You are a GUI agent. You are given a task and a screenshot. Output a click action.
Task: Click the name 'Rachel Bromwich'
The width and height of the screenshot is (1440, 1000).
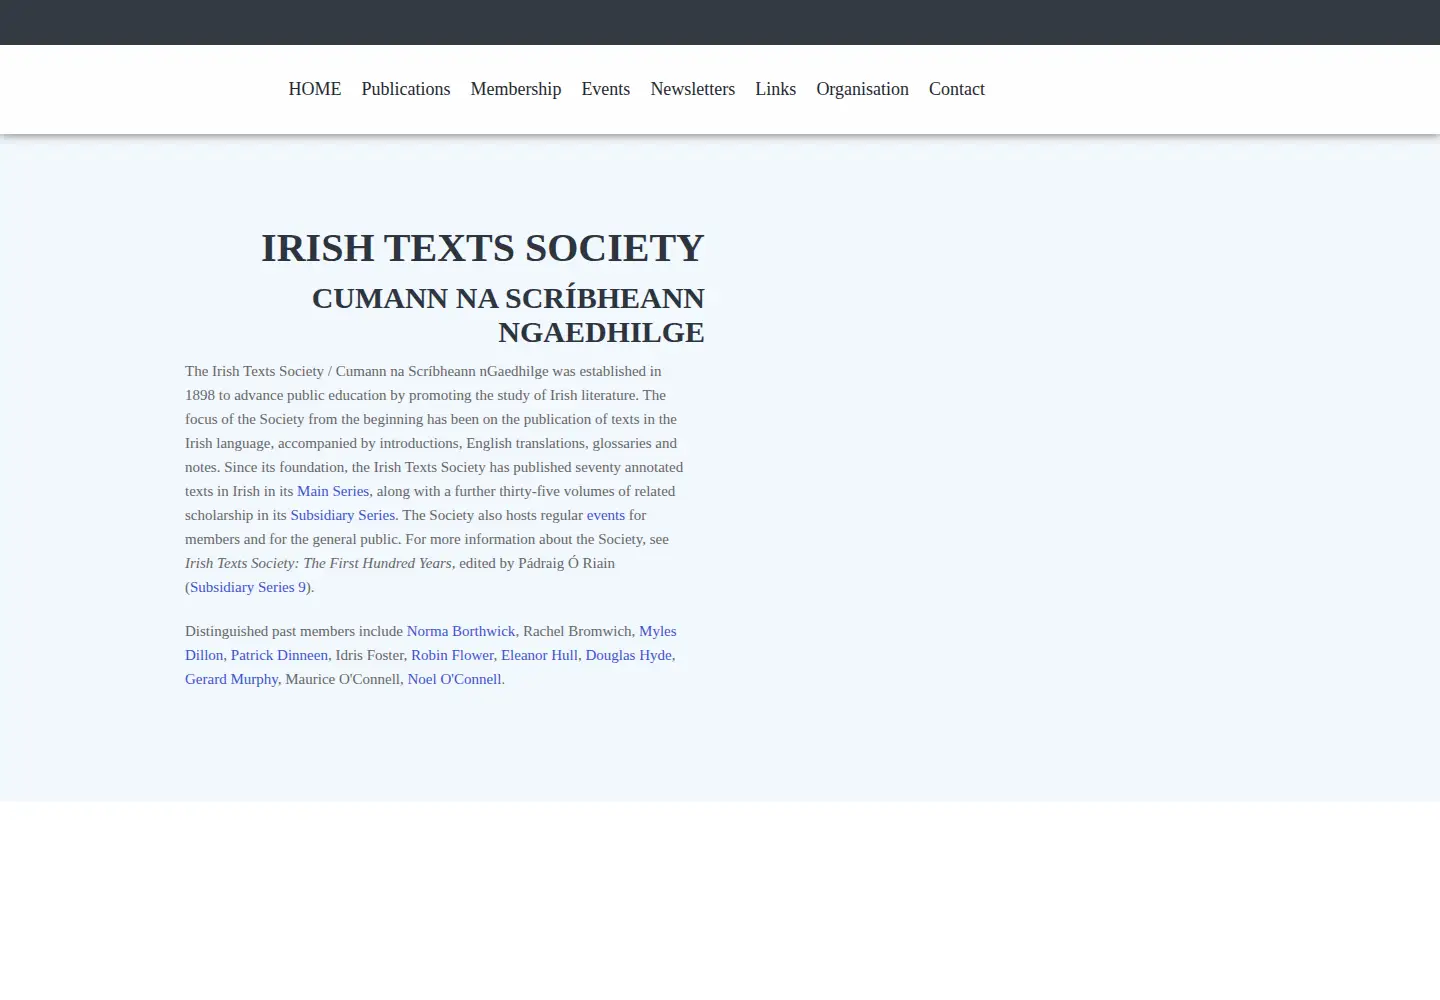tap(578, 631)
